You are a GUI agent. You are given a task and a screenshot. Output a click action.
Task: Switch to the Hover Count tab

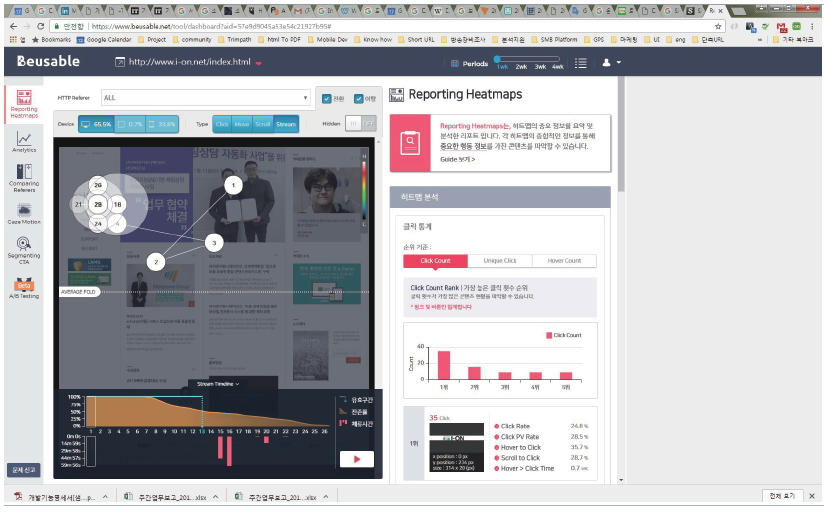pos(563,261)
